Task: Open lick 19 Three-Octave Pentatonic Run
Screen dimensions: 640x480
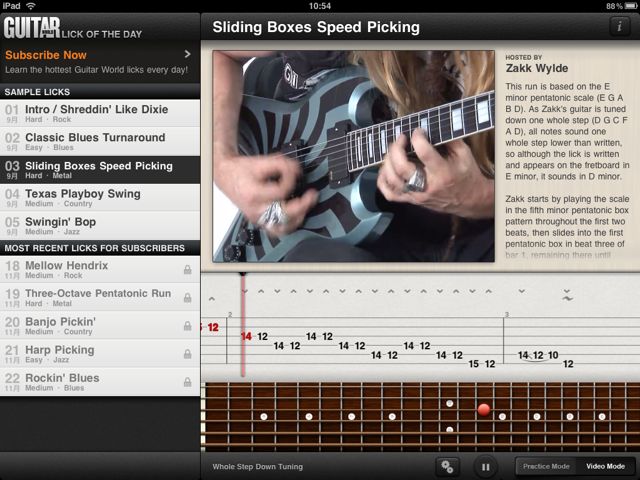Action: coord(100,298)
